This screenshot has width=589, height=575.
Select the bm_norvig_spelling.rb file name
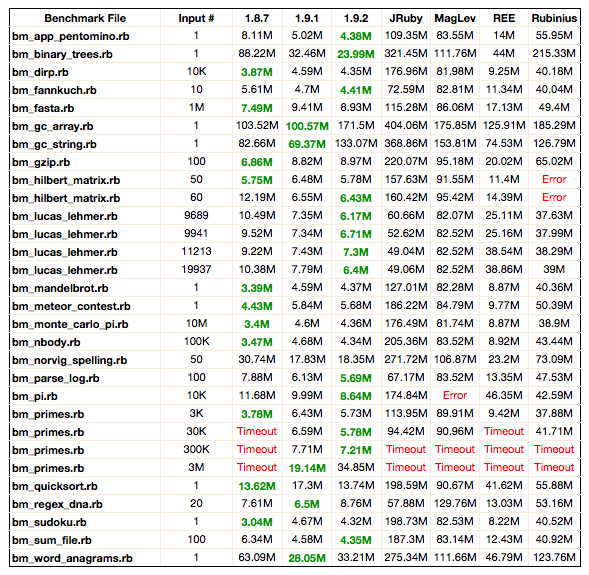pyautogui.click(x=69, y=361)
